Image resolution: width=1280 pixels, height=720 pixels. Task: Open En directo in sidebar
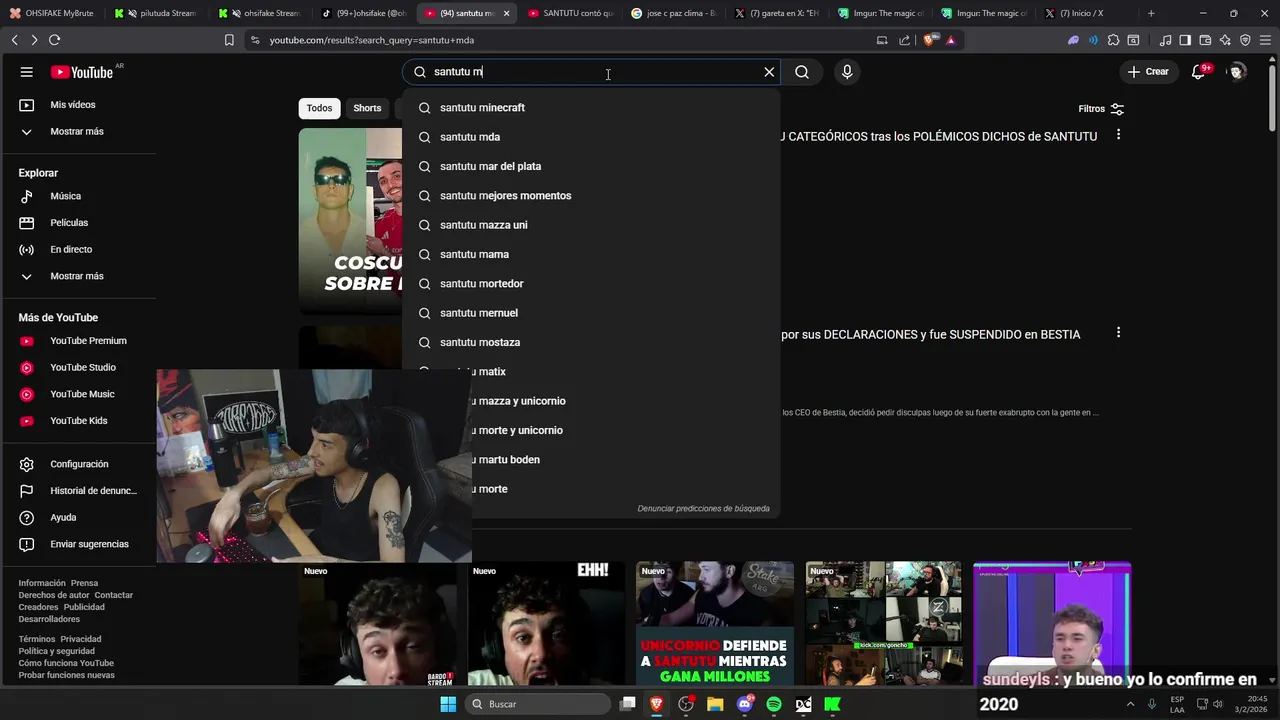click(x=78, y=250)
